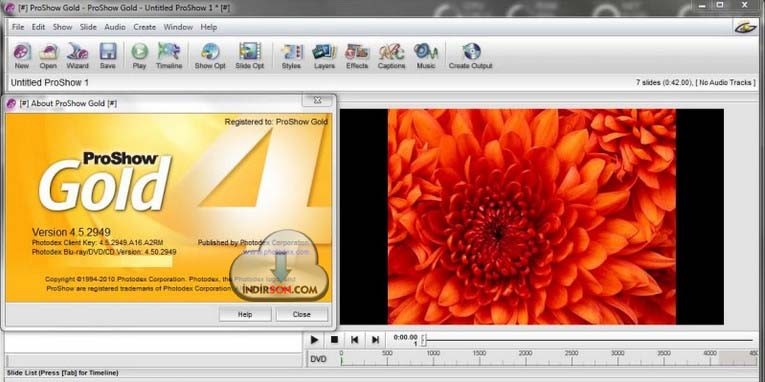Jump to previous slide in preview
765x382 pixels.
(x=355, y=340)
